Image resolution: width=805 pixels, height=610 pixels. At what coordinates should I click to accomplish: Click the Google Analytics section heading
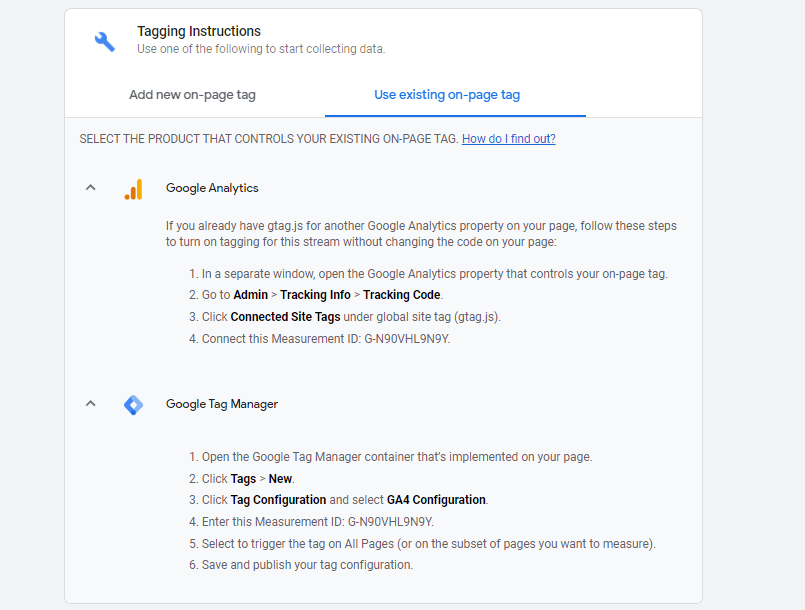click(x=212, y=188)
